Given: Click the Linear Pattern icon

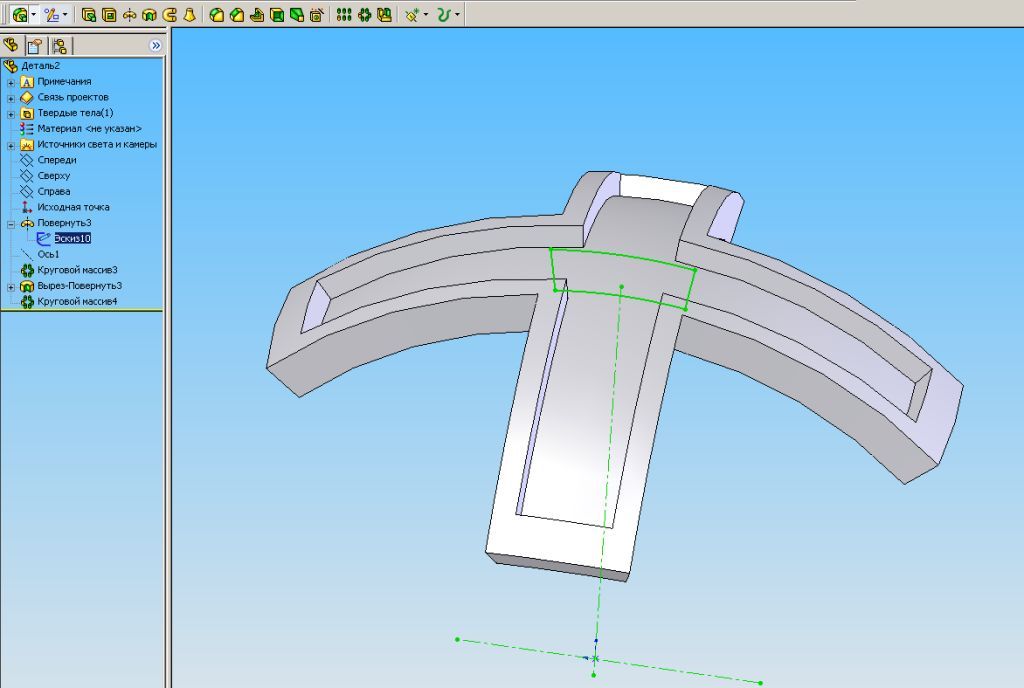Looking at the screenshot, I should click(x=344, y=15).
